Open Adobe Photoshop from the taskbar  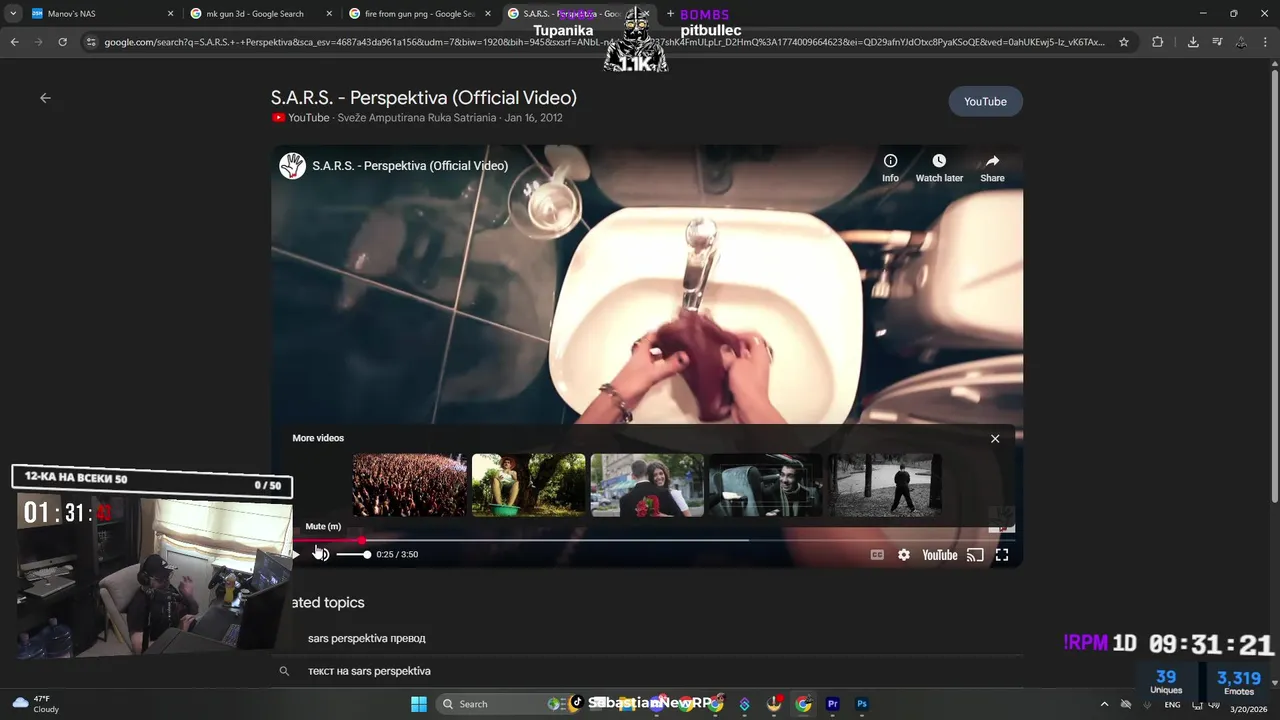[x=861, y=704]
